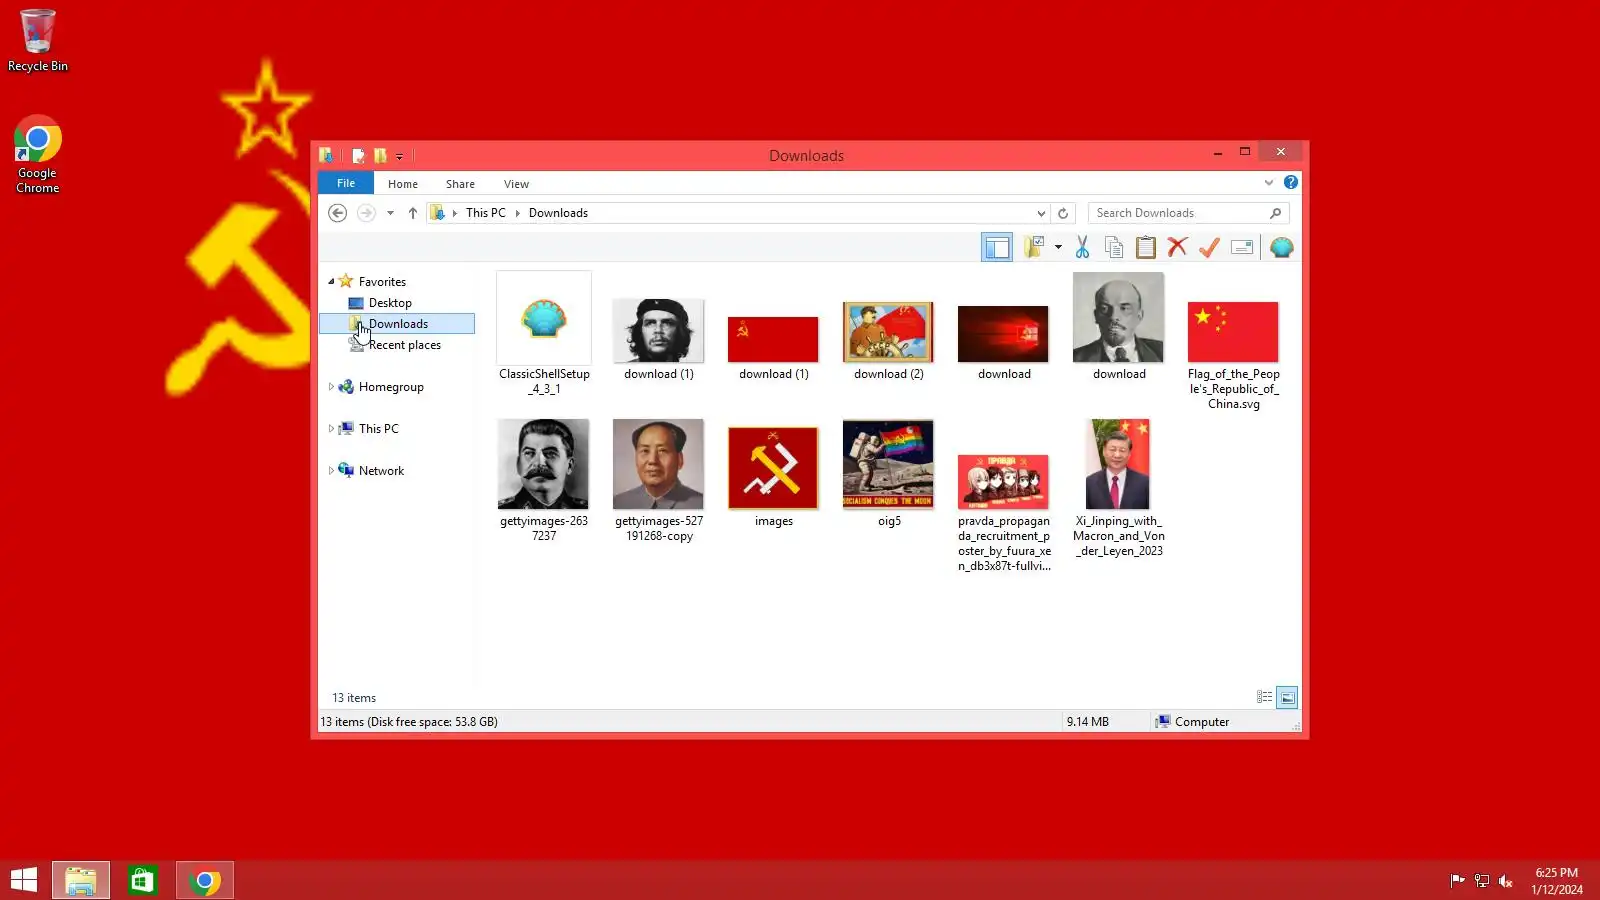Open the Windows Start button
The width and height of the screenshot is (1600, 900).
[24, 880]
